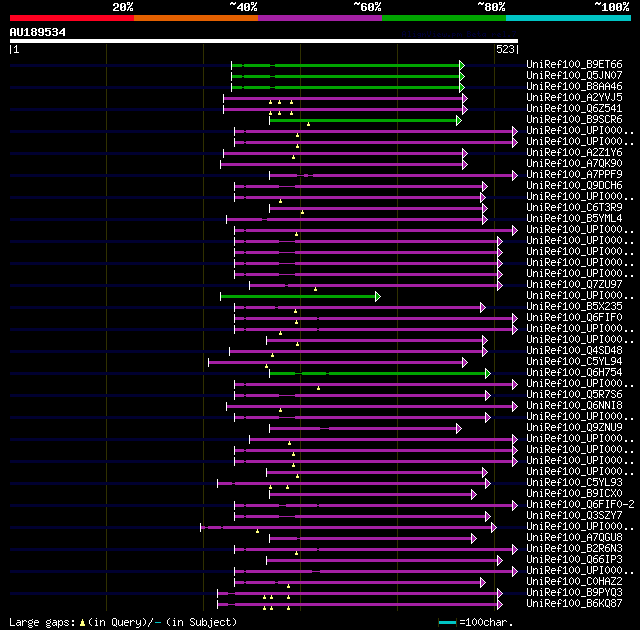Select the UniRef100_B5YML4 label
The image size is (640, 630).
pyautogui.click(x=574, y=219)
